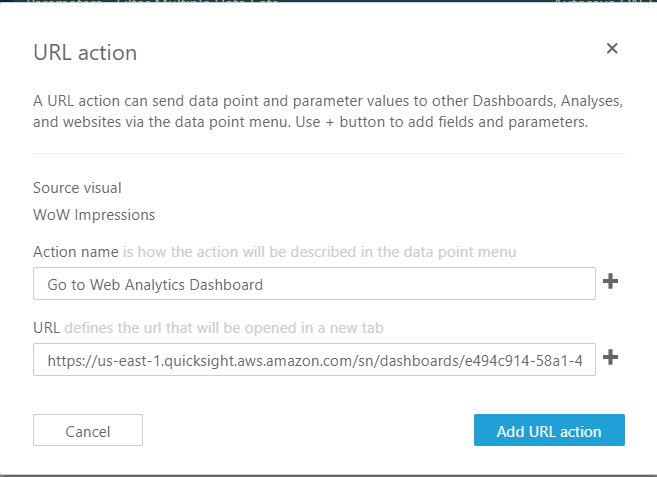Screen dimensions: 657x477
Task: Close the URL action dialog
Action: pyautogui.click(x=612, y=48)
